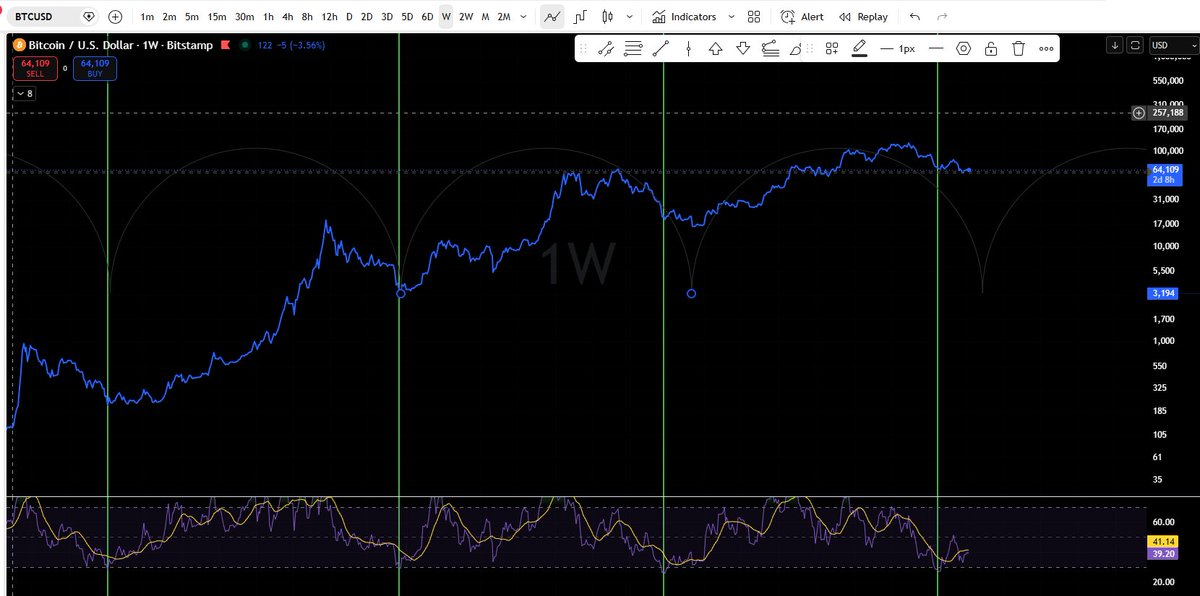Screen dimensions: 1200x596
Task: Open drawing templates grid-plus icon
Action: [x=832, y=48]
